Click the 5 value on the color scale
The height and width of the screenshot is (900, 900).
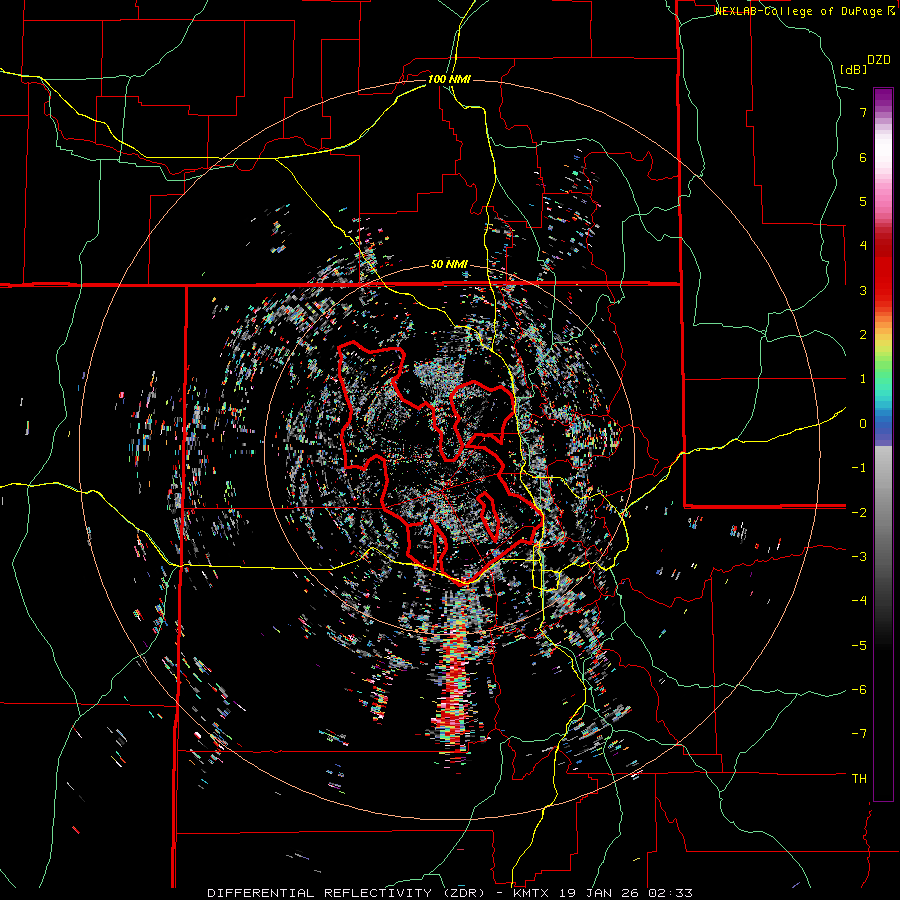[x=863, y=201]
